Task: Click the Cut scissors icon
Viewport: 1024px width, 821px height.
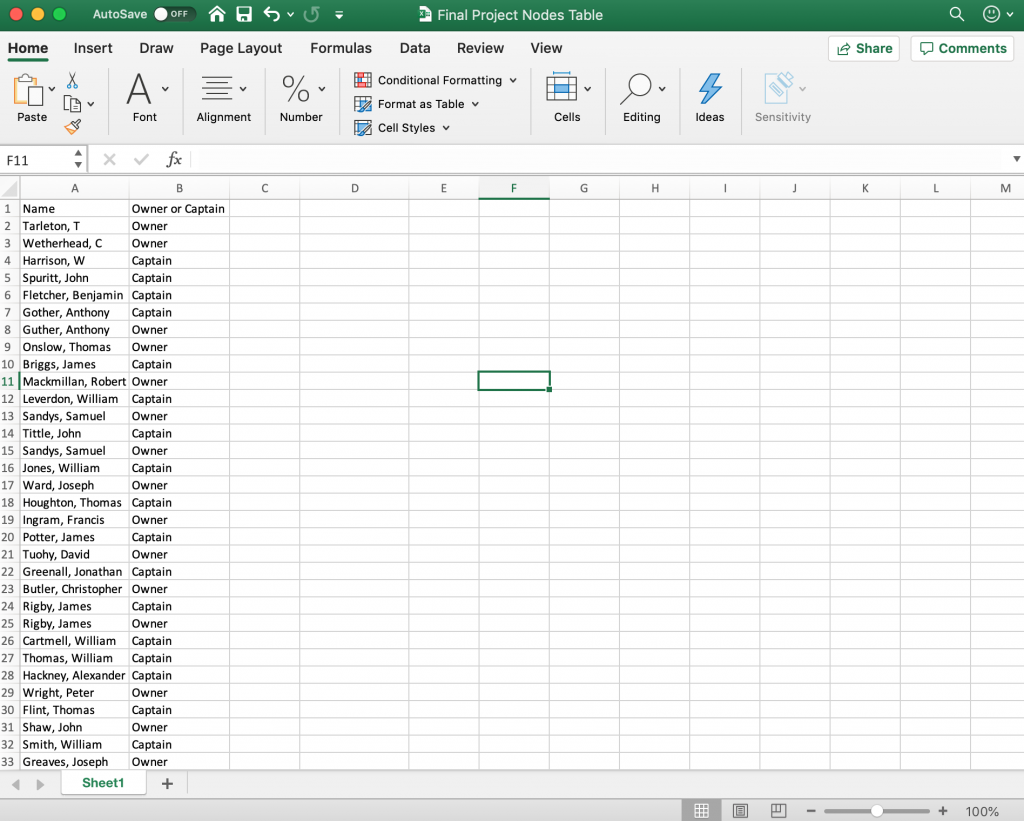Action: point(72,80)
